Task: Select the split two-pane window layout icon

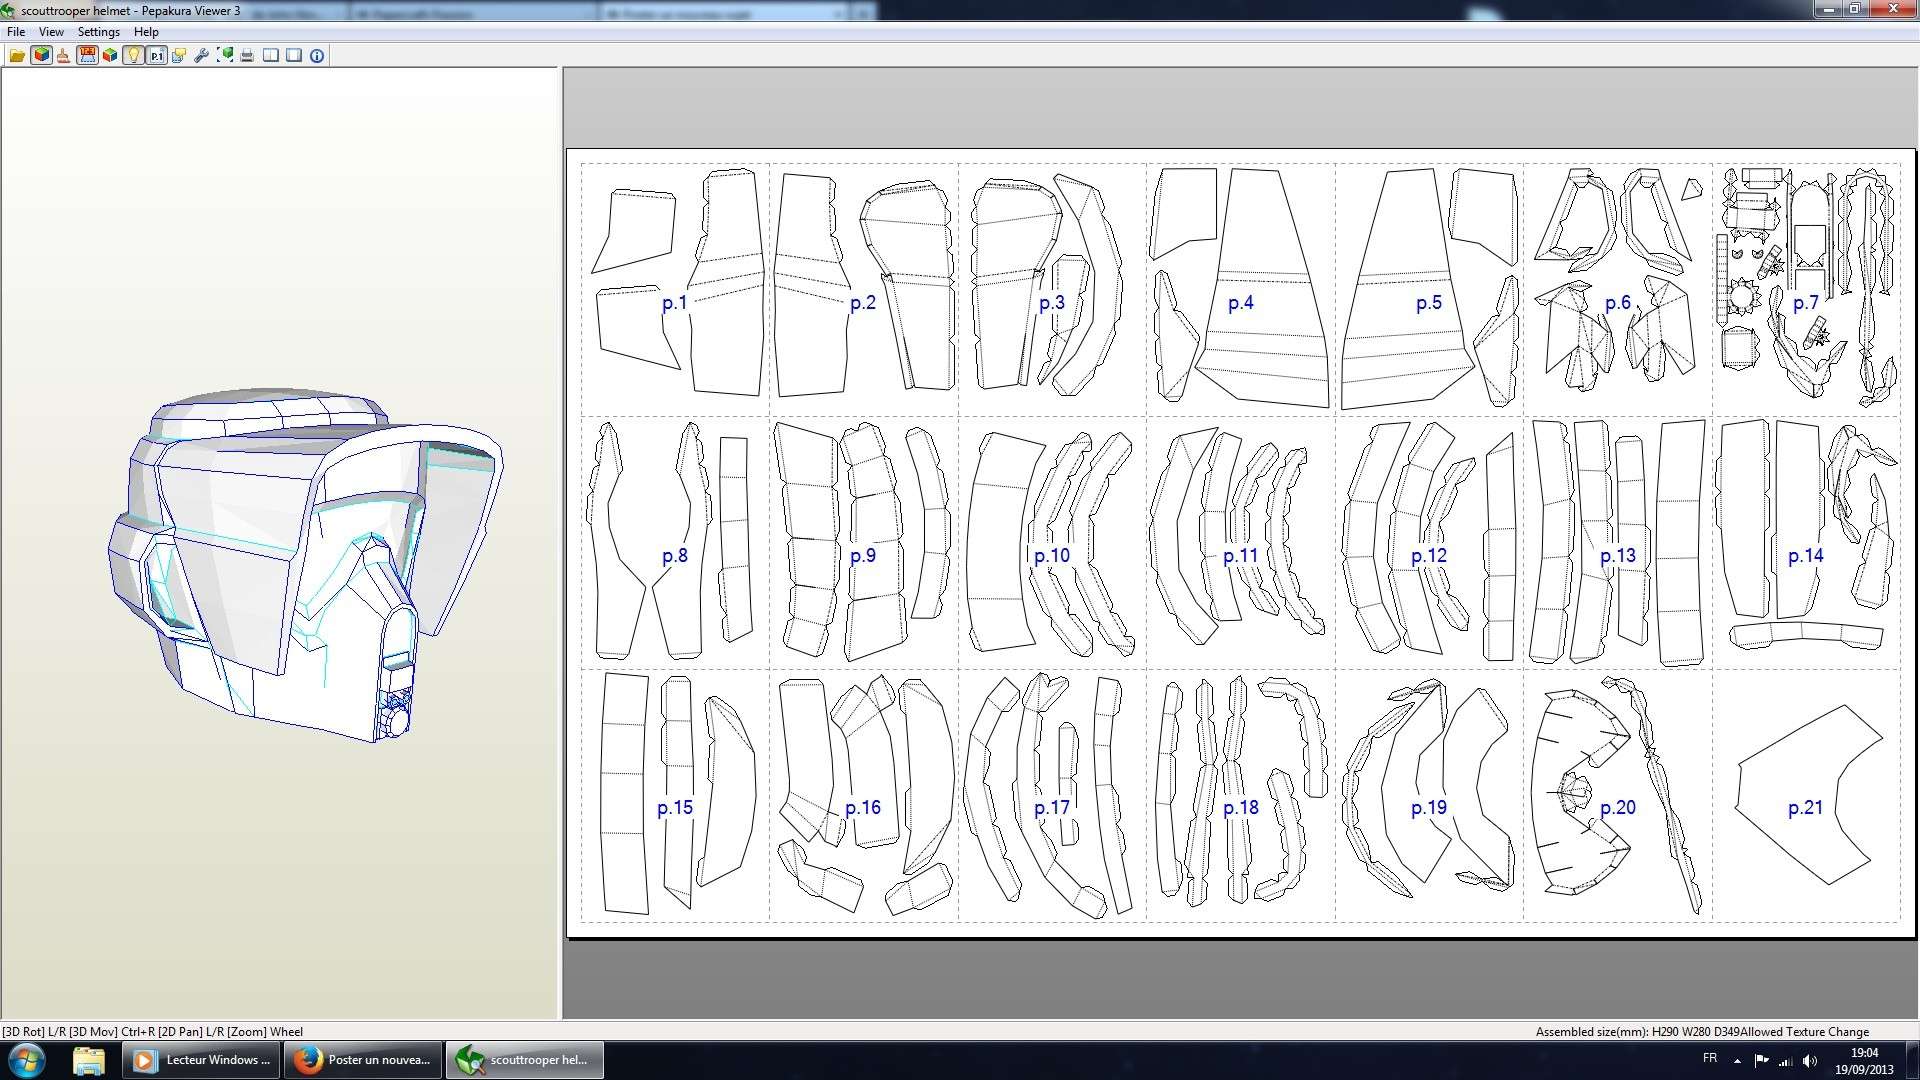Action: pos(271,56)
